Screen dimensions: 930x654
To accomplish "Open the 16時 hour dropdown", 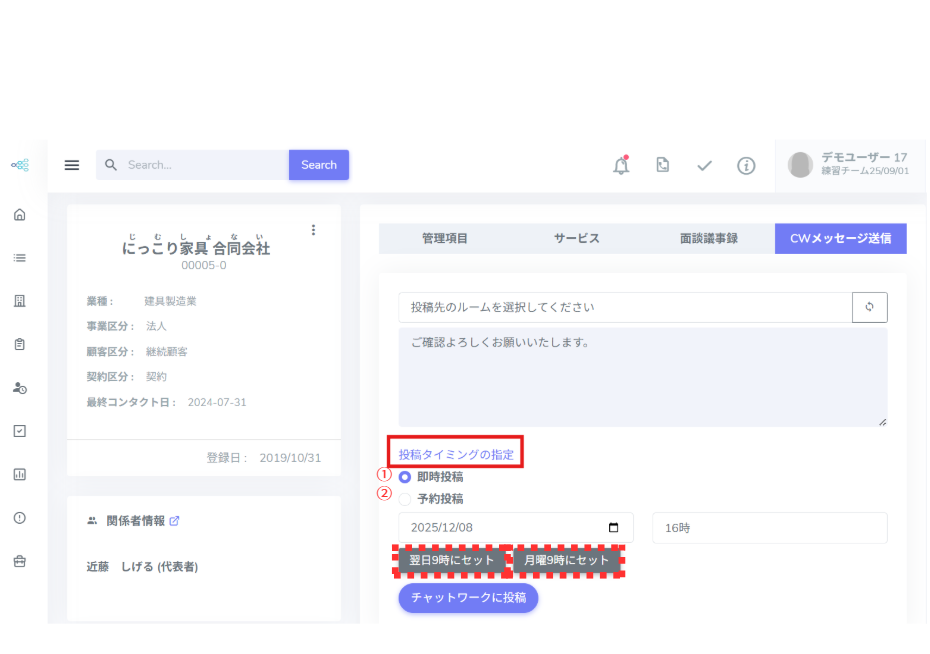I will pos(769,528).
